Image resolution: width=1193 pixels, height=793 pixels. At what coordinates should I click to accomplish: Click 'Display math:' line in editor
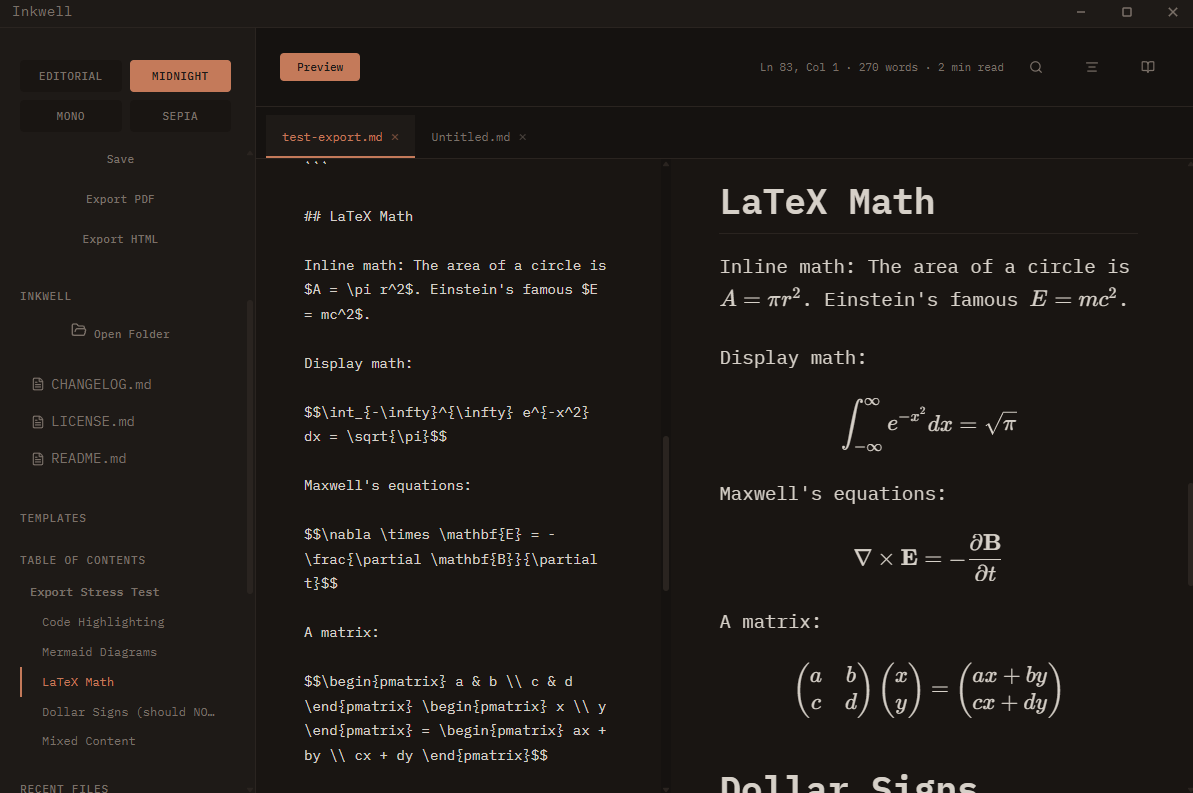(358, 364)
